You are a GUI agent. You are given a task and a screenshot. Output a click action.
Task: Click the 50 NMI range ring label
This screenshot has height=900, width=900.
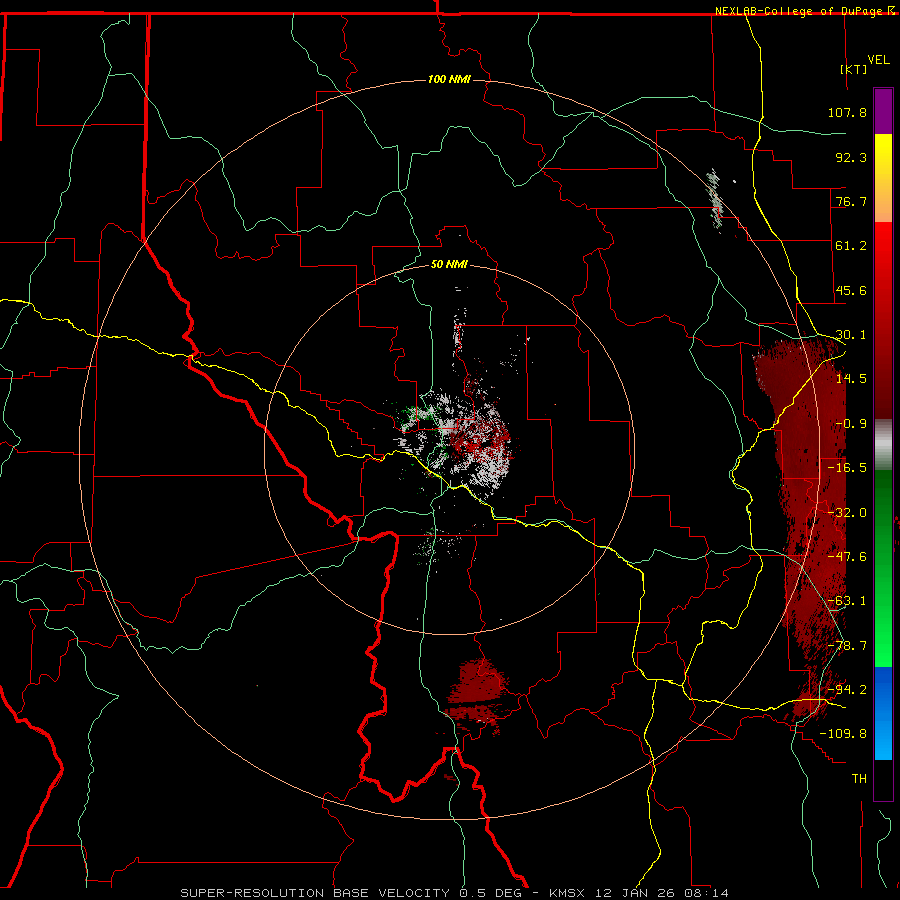coord(449,265)
